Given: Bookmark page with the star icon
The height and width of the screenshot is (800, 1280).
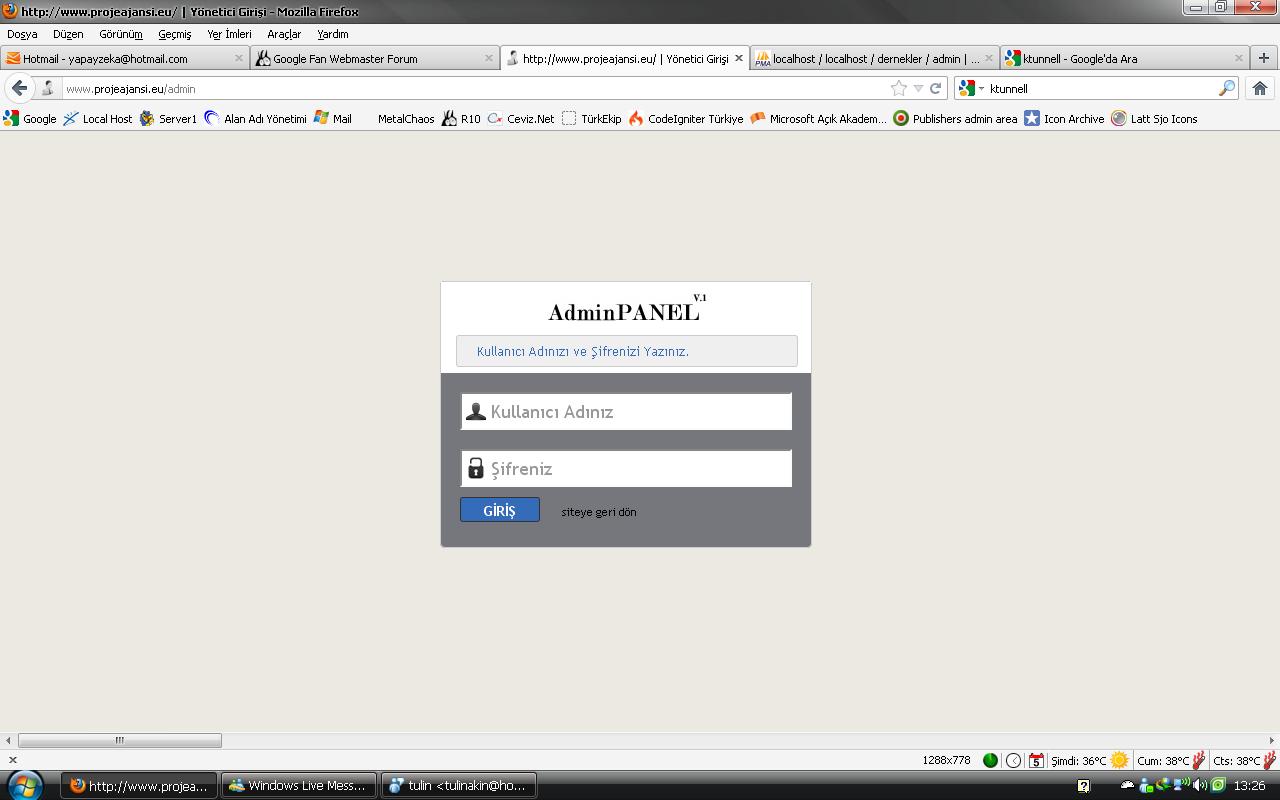Looking at the screenshot, I should 898,88.
